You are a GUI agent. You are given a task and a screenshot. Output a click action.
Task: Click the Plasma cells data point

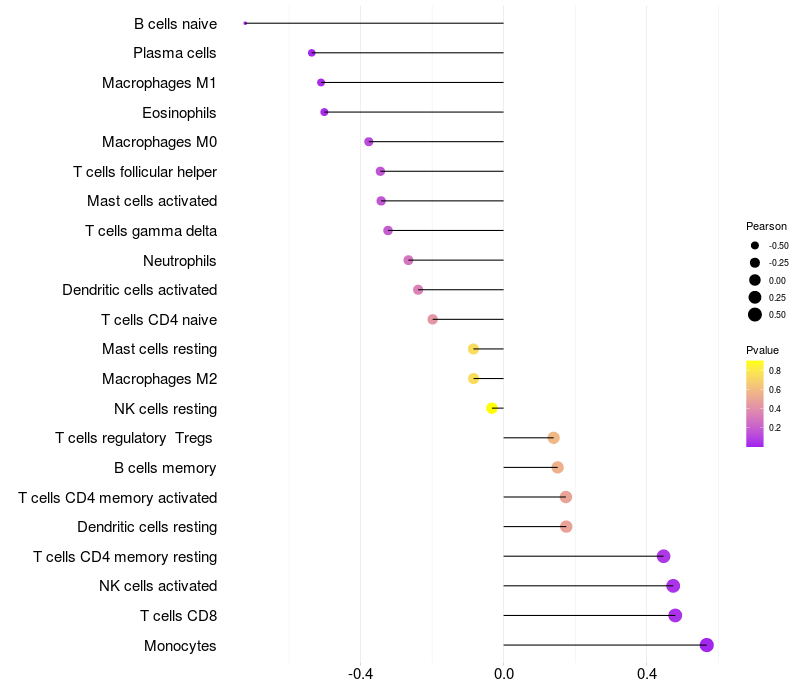(312, 53)
